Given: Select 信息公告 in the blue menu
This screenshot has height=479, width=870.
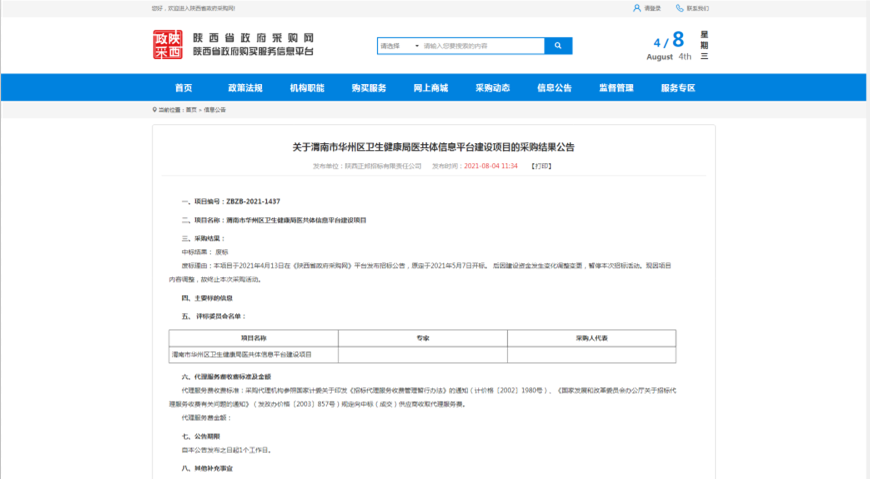Looking at the screenshot, I should click(x=554, y=88).
